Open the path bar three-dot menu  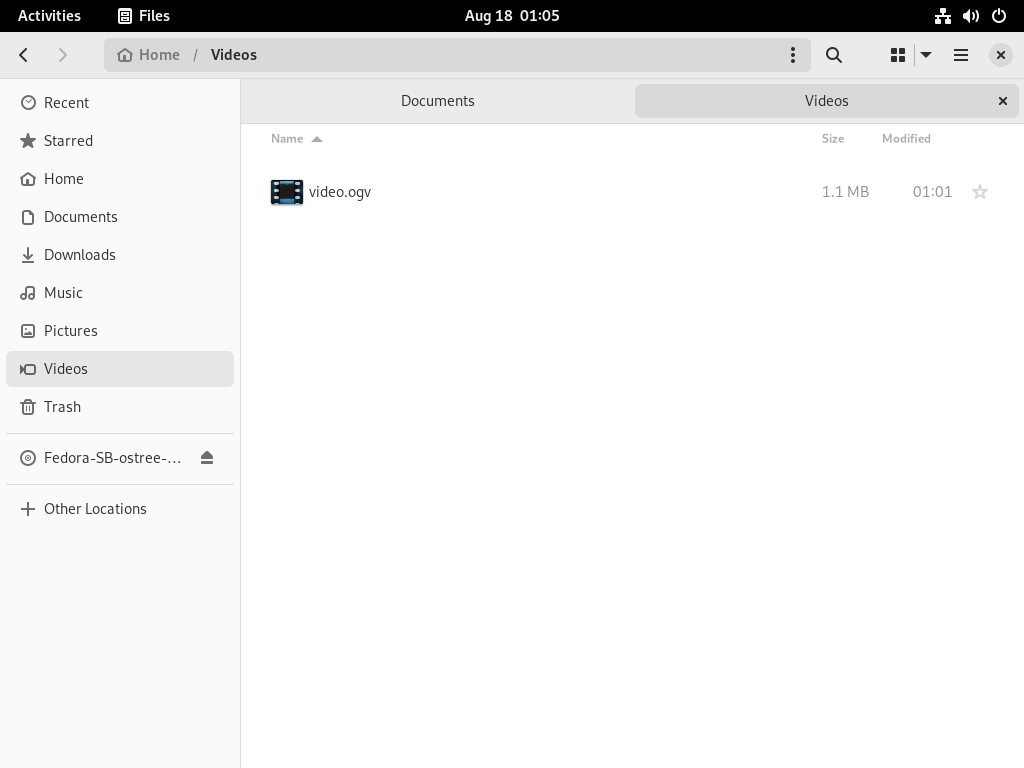[793, 55]
